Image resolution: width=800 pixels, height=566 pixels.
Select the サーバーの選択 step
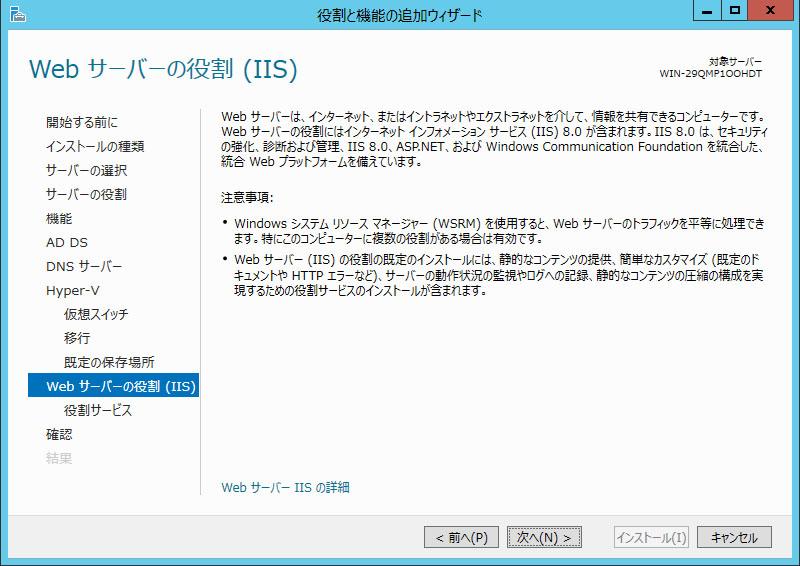[x=86, y=170]
